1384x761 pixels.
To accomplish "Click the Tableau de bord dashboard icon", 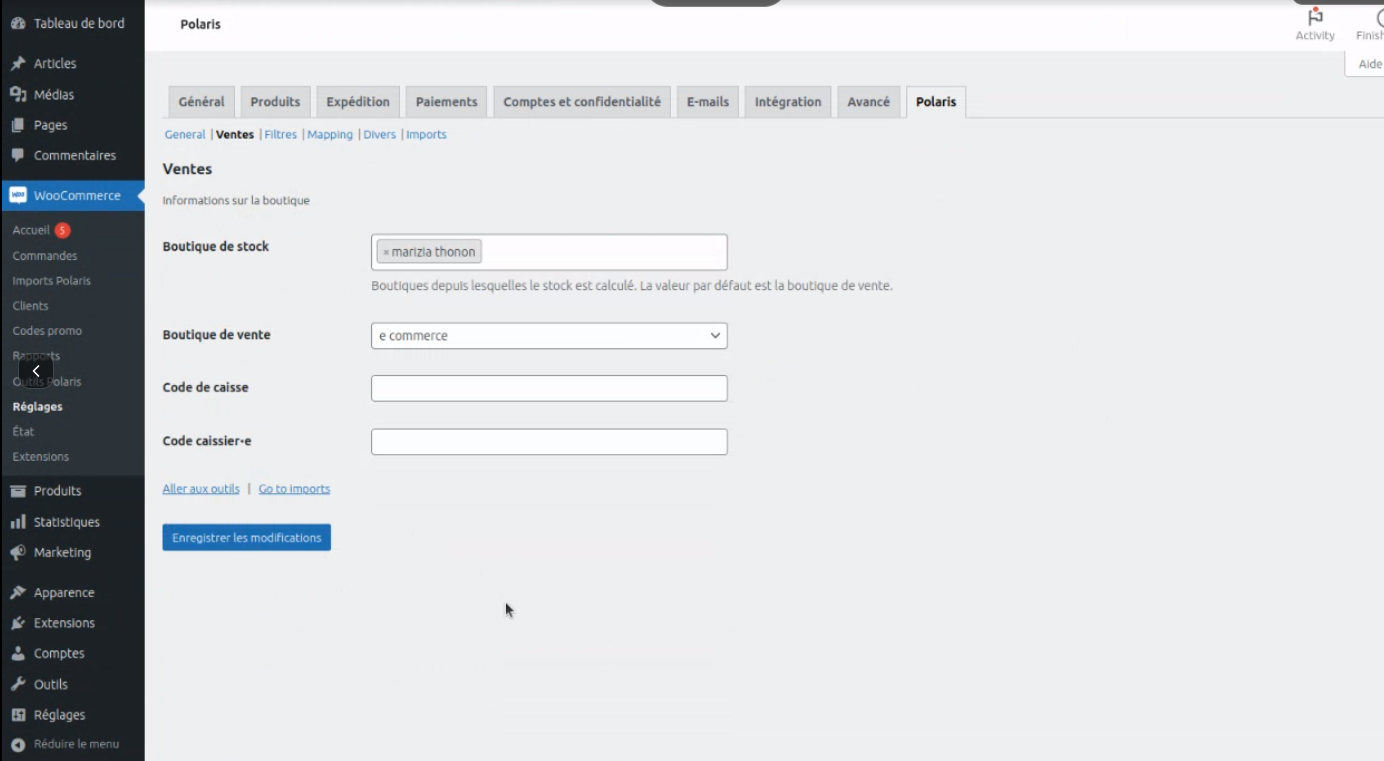I will coord(18,24).
